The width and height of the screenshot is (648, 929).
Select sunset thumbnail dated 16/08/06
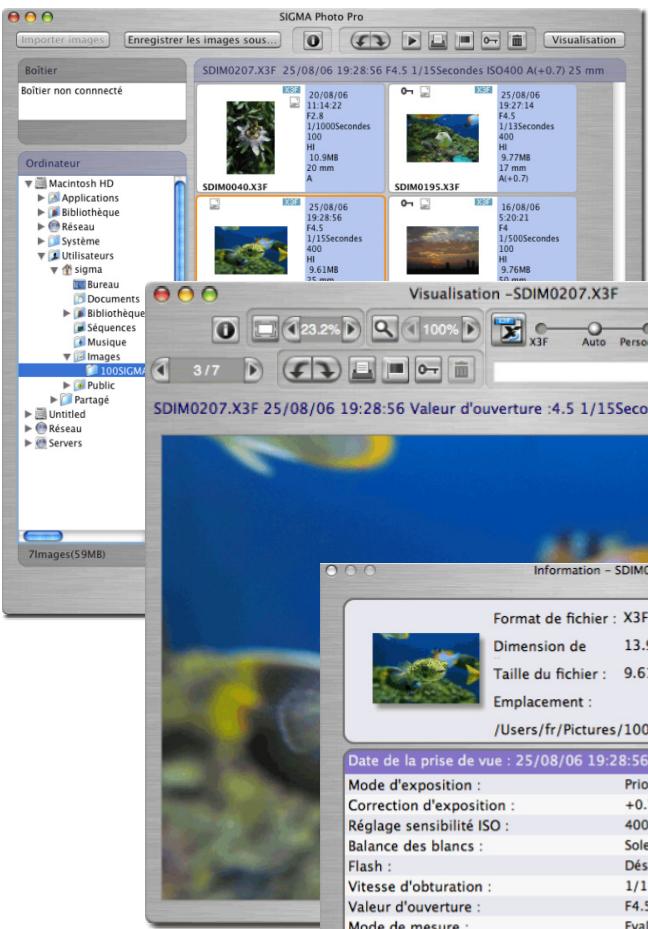tap(442, 249)
